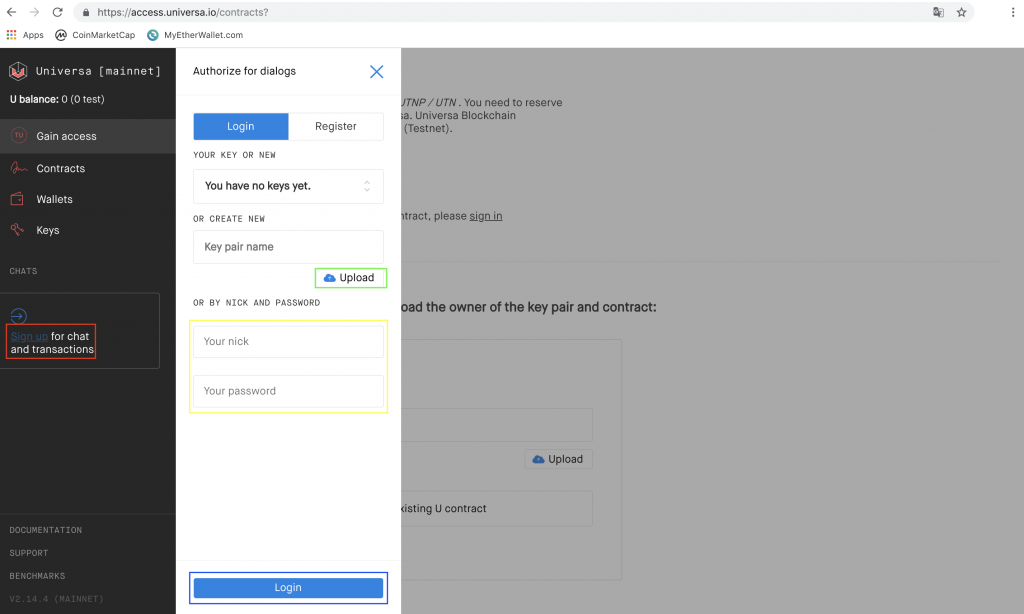Click the sign in link in page
The width and height of the screenshot is (1024, 614).
pos(486,216)
